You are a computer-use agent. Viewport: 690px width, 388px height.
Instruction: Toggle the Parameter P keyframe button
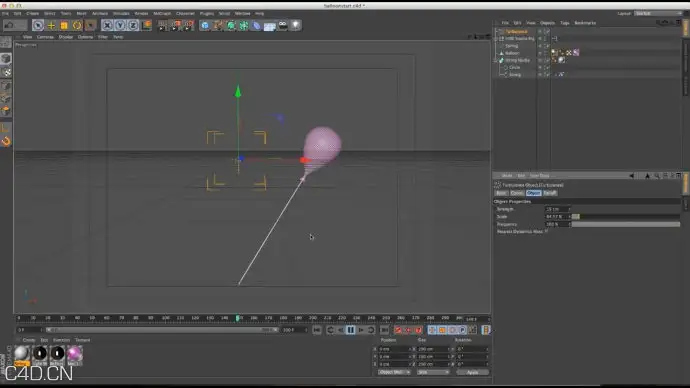click(462, 330)
